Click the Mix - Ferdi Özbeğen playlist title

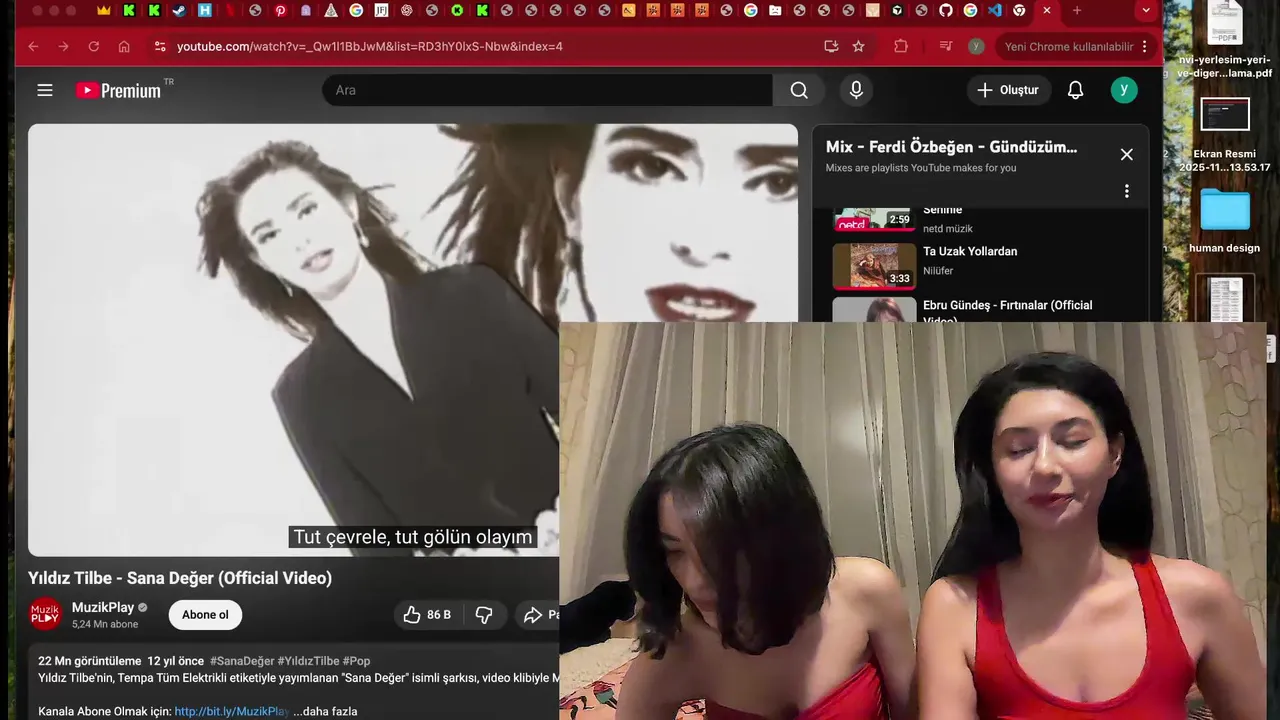click(x=951, y=147)
